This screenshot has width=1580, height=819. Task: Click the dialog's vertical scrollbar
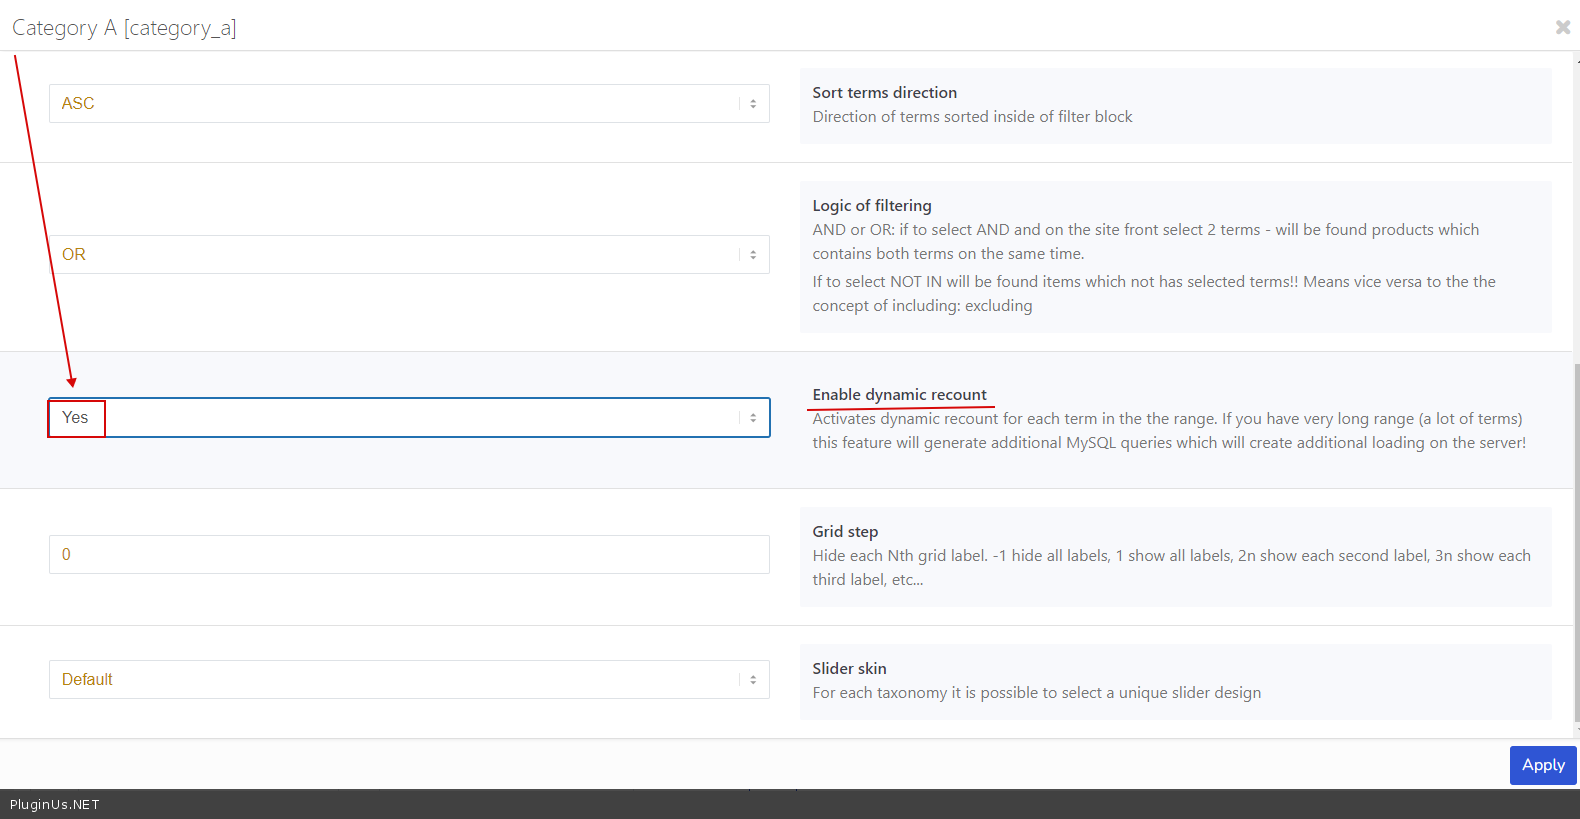click(x=1577, y=540)
